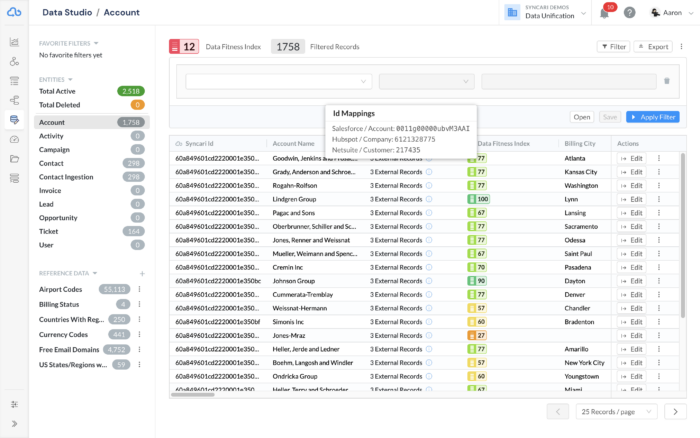Show id mappings info for Pagac and Sons
700x438 pixels.
(x=429, y=213)
